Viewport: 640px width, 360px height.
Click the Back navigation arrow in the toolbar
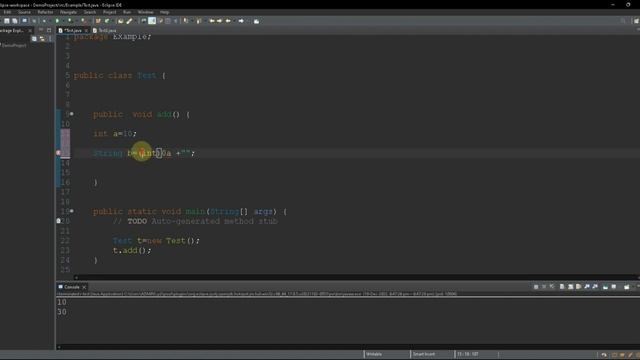pos(228,21)
